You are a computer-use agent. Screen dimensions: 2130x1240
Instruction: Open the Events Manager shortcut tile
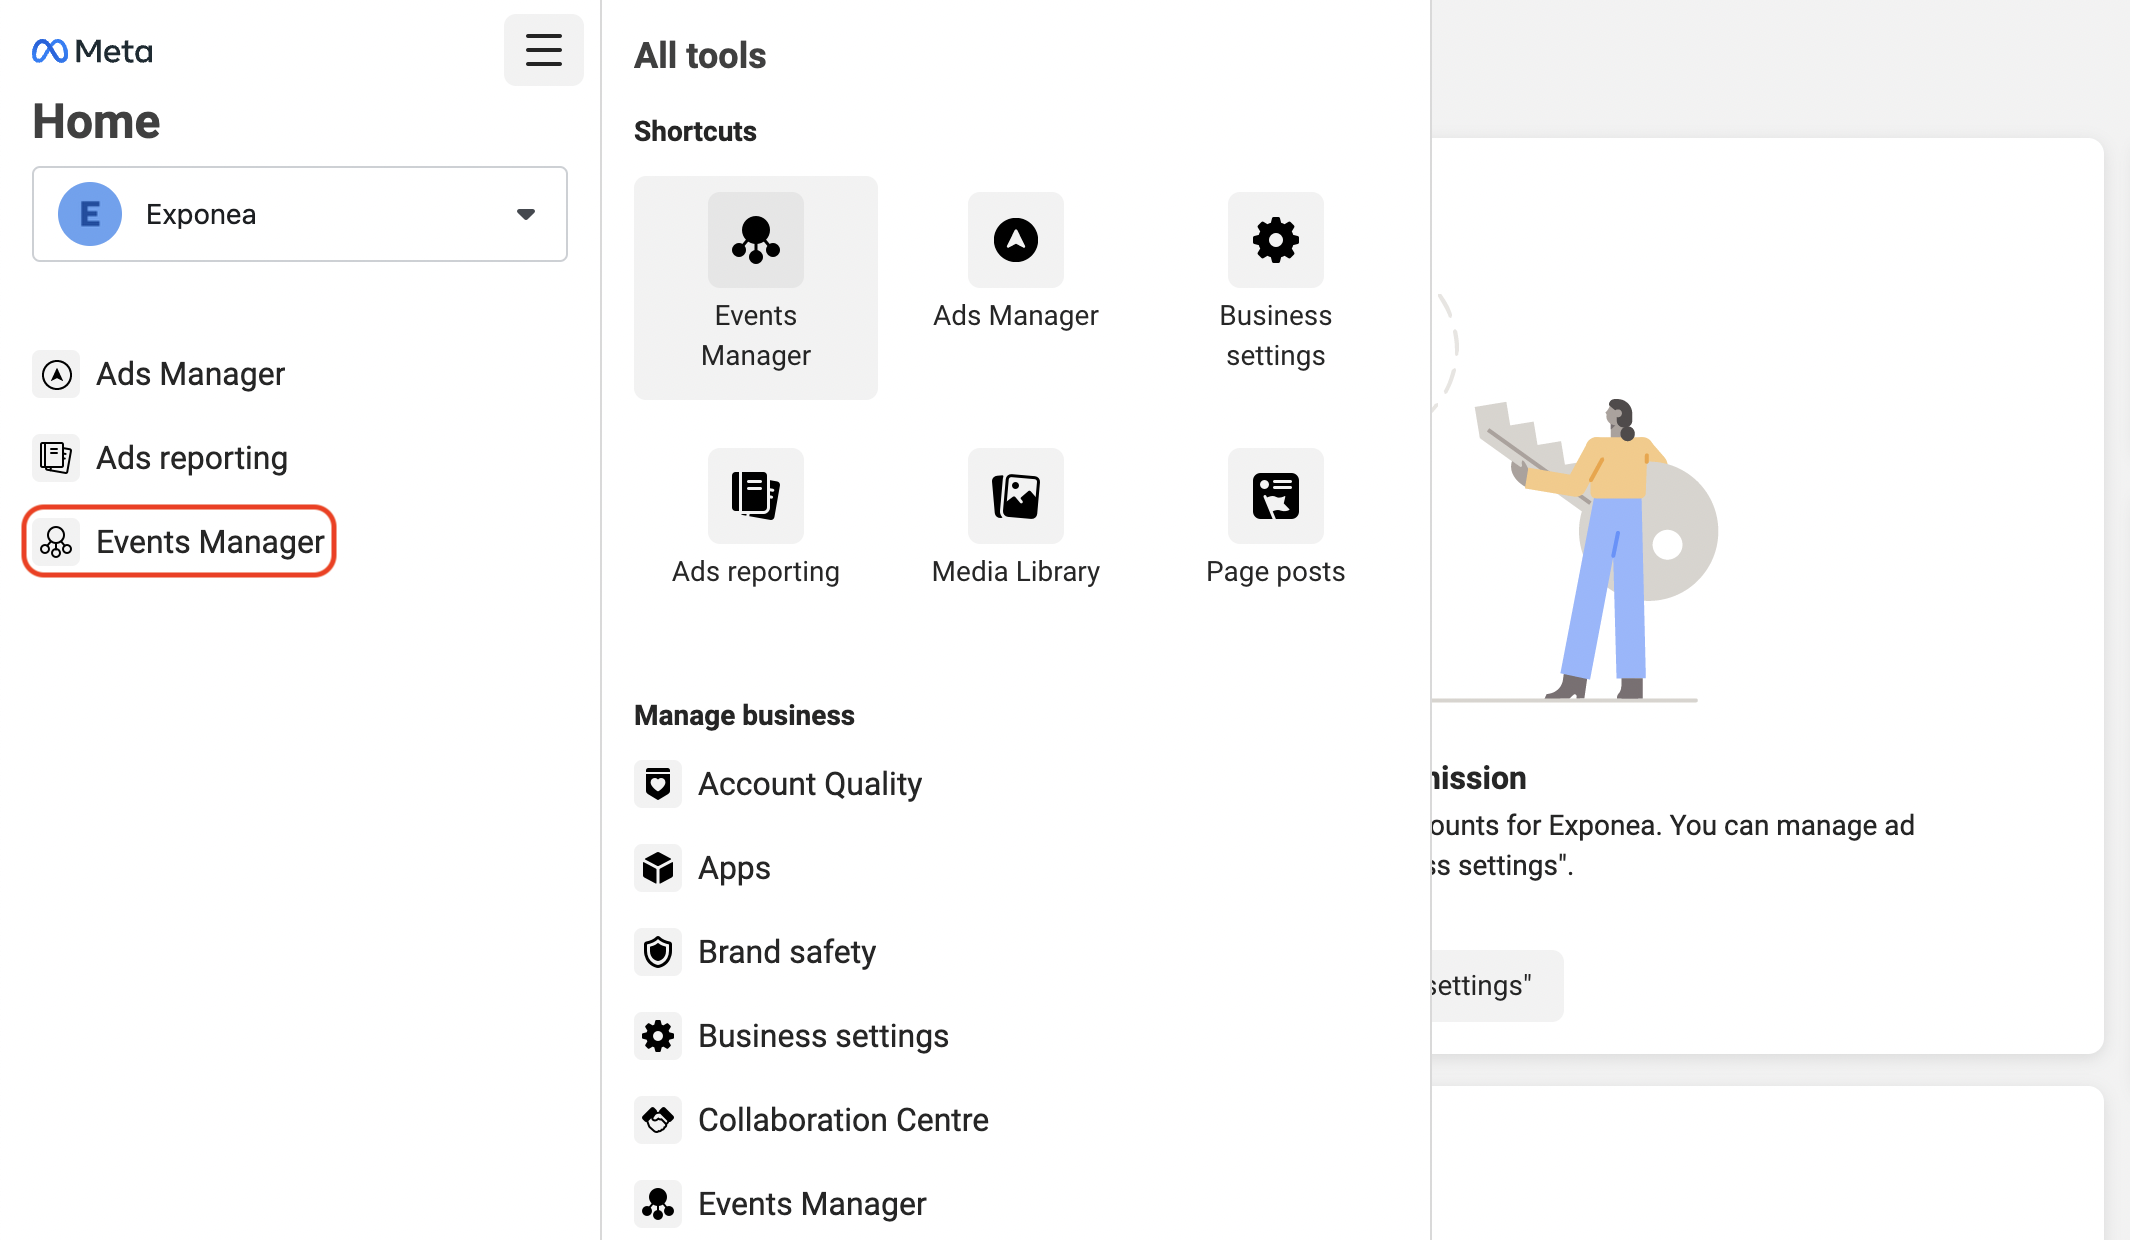point(755,288)
